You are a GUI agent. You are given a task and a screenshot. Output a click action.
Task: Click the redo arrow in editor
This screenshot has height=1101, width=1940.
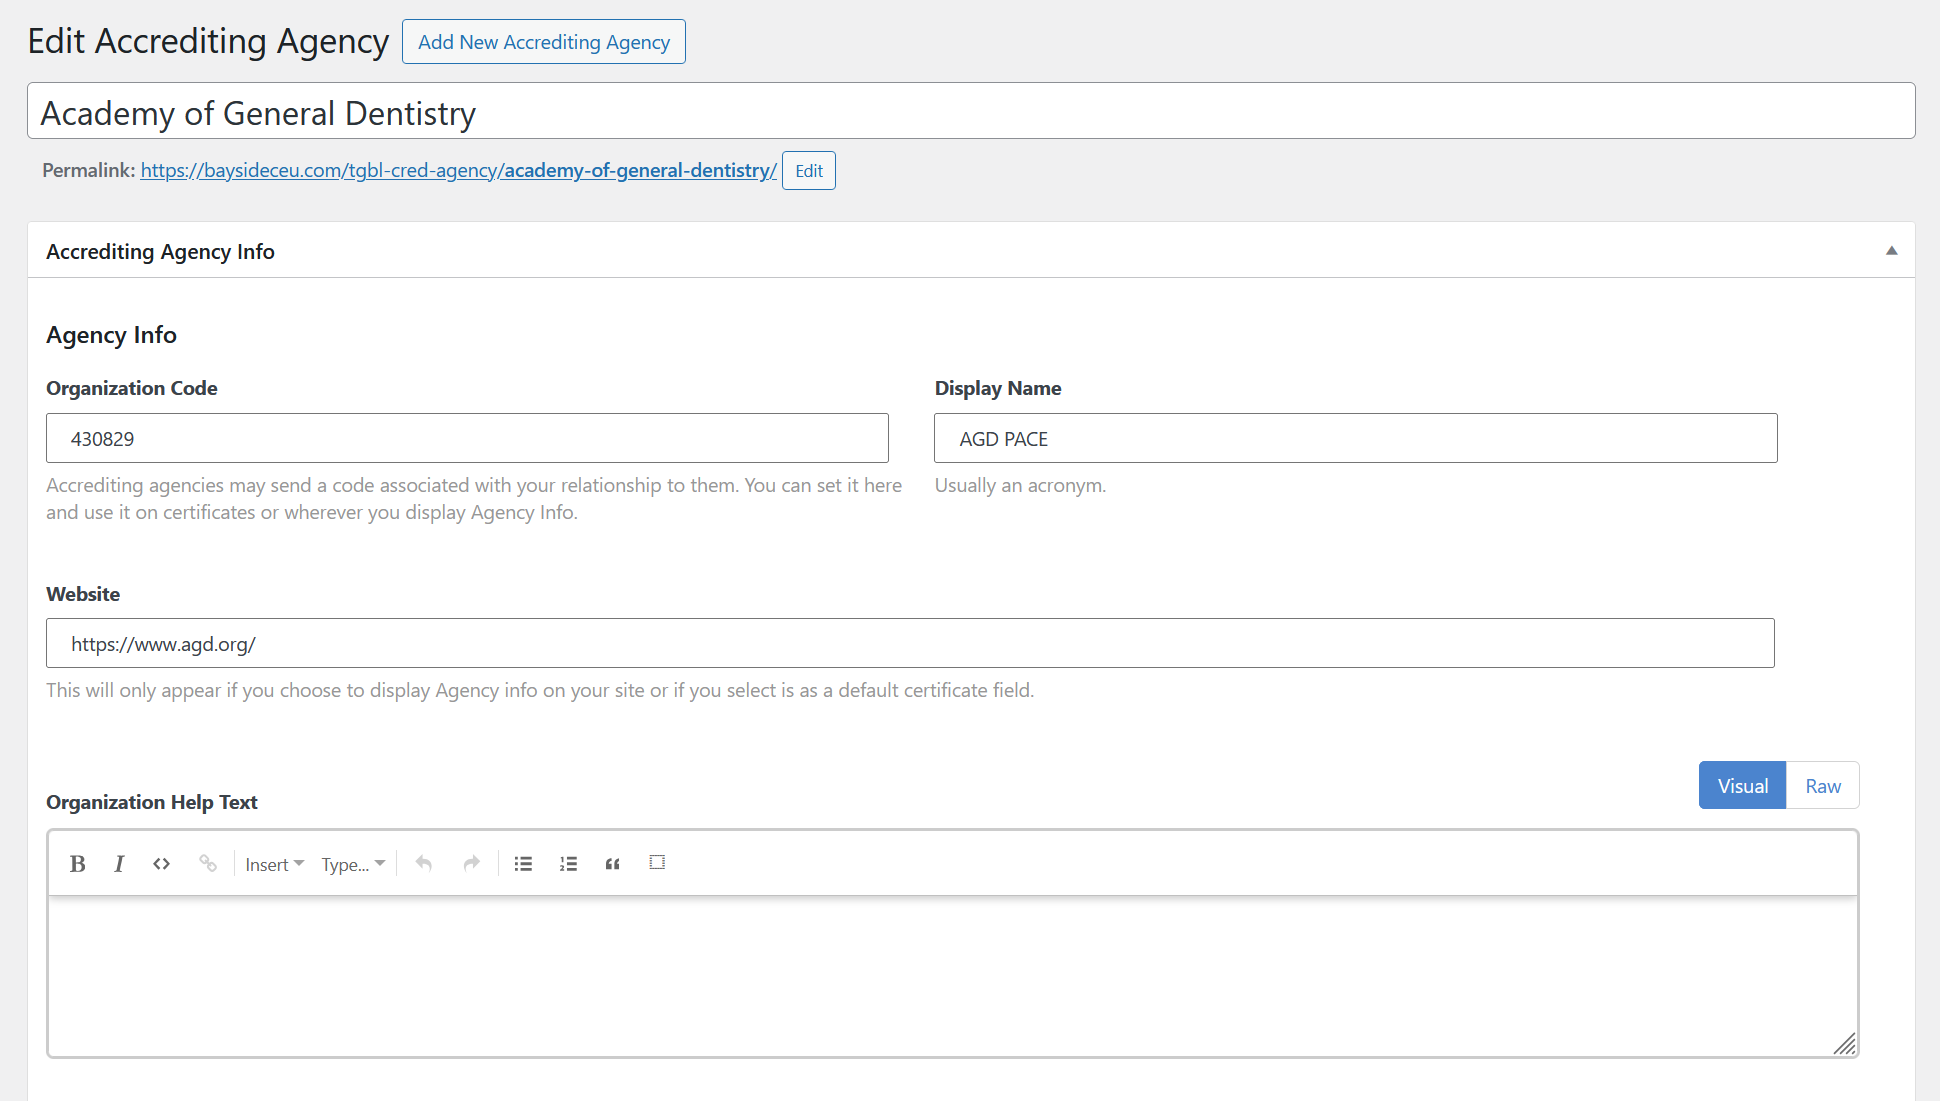(471, 864)
